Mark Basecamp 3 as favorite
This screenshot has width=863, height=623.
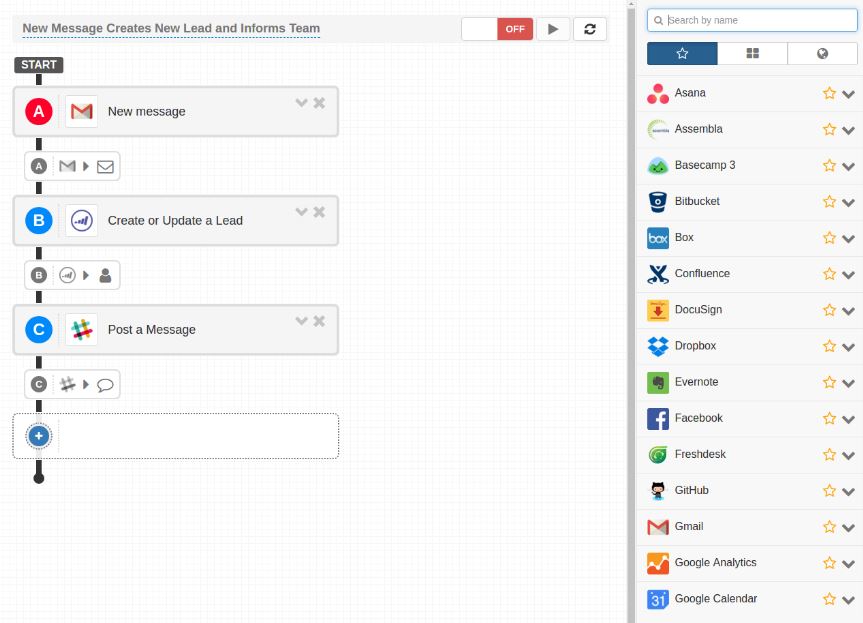pos(829,166)
